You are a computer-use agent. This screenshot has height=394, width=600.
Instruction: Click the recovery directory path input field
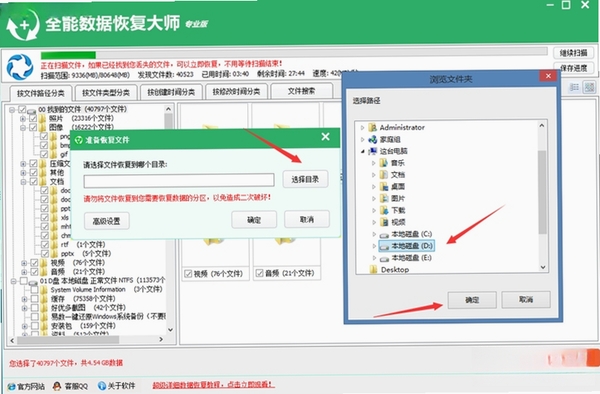[x=179, y=180]
